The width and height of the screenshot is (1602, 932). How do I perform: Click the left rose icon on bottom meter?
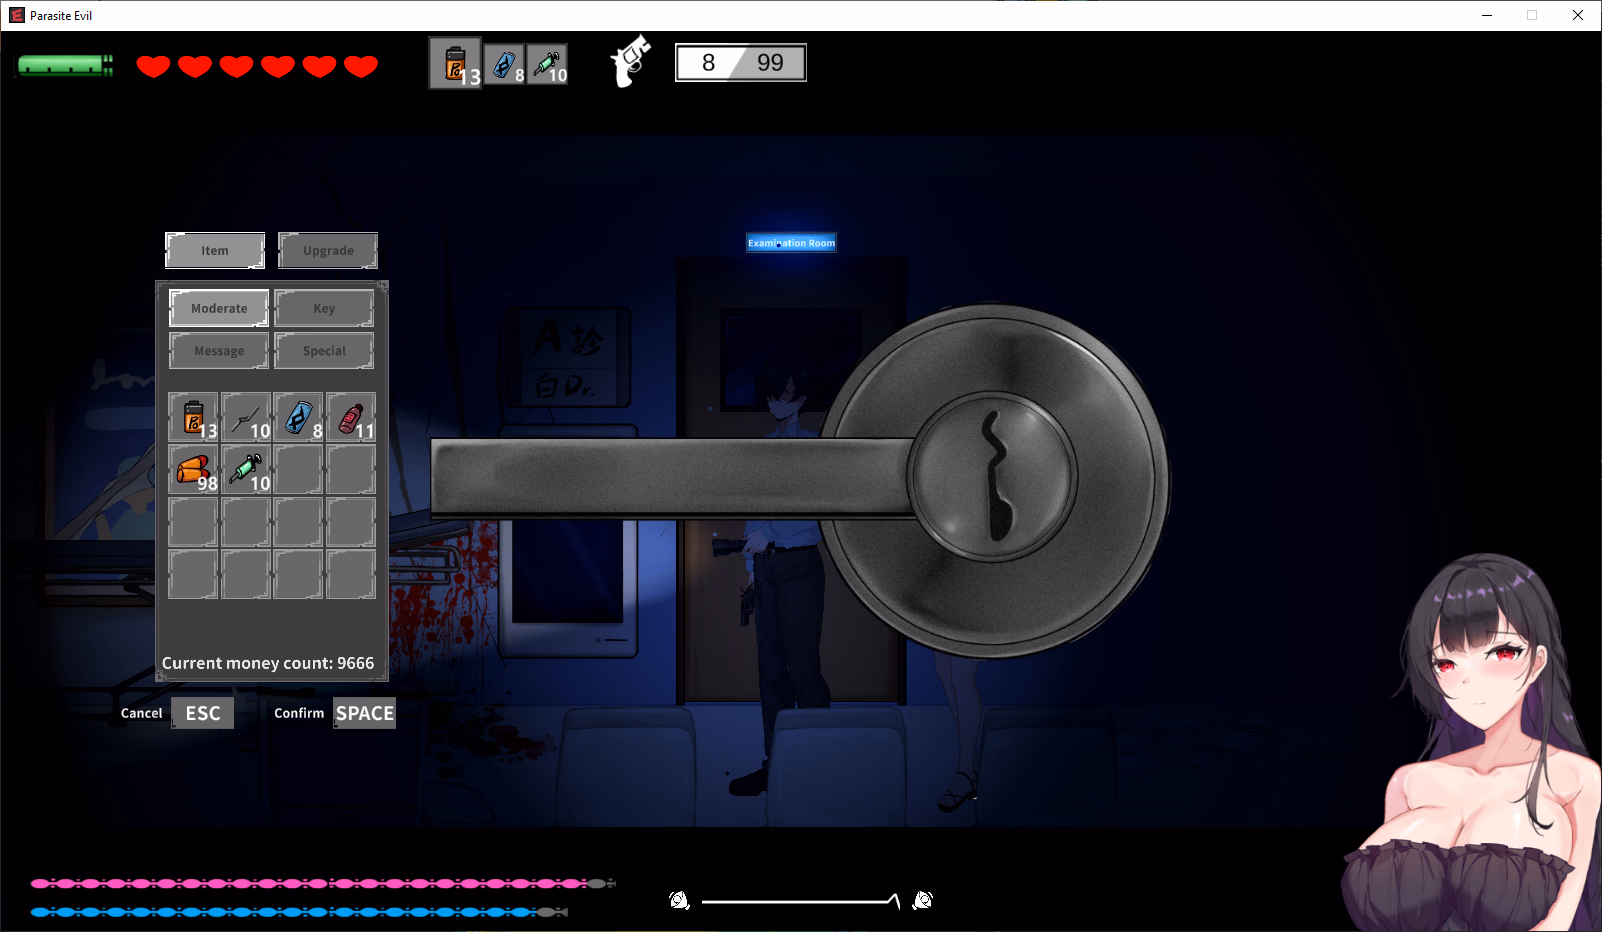(679, 901)
